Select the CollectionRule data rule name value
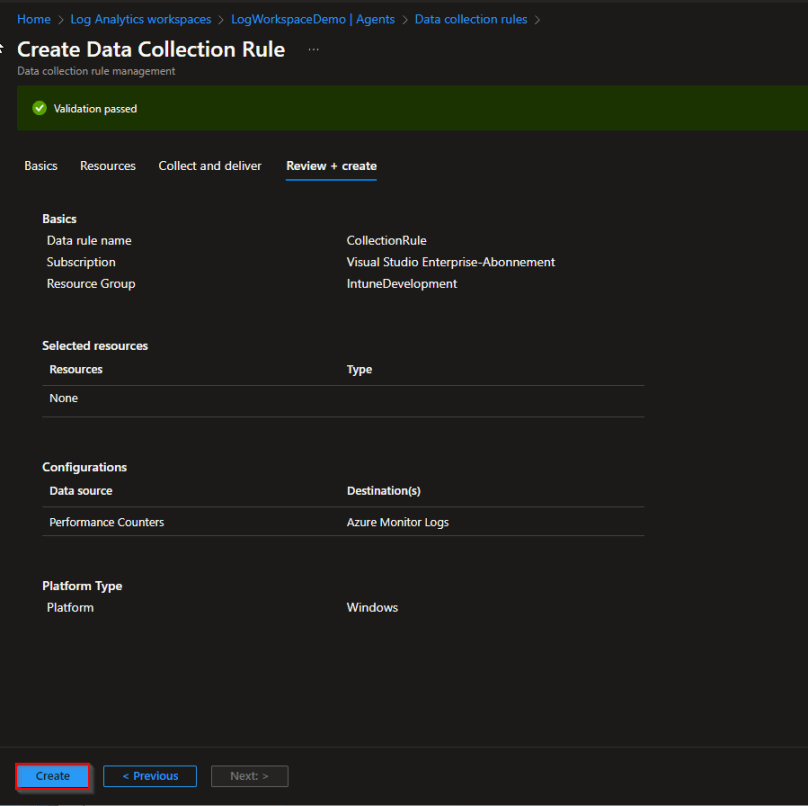The image size is (808, 806). tap(386, 240)
